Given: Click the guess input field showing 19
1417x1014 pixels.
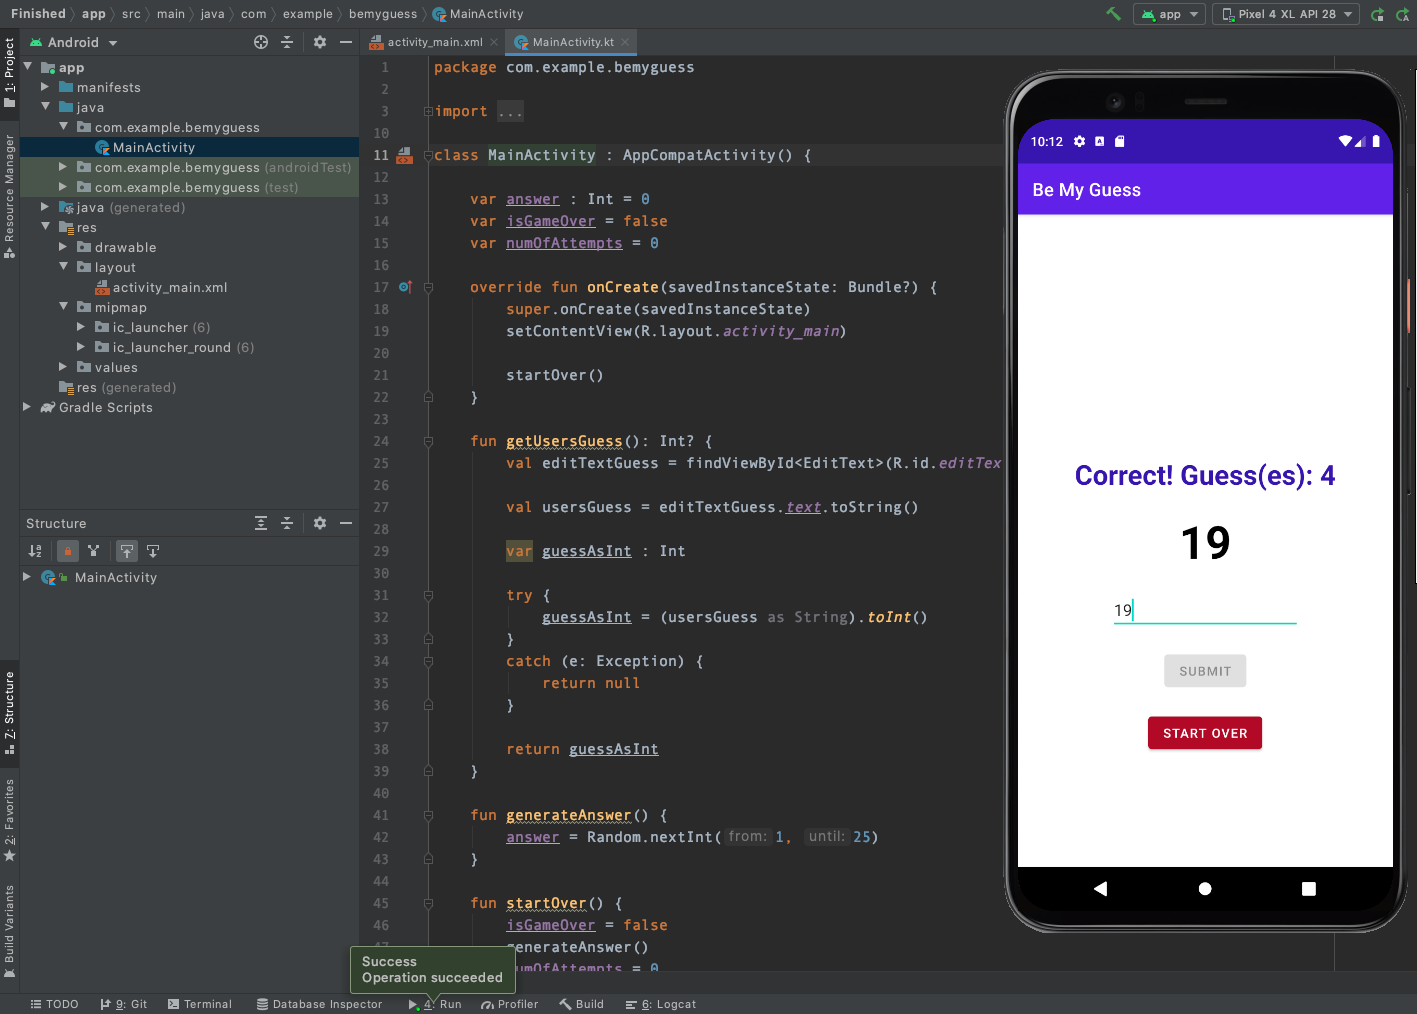Looking at the screenshot, I should coord(1204,609).
